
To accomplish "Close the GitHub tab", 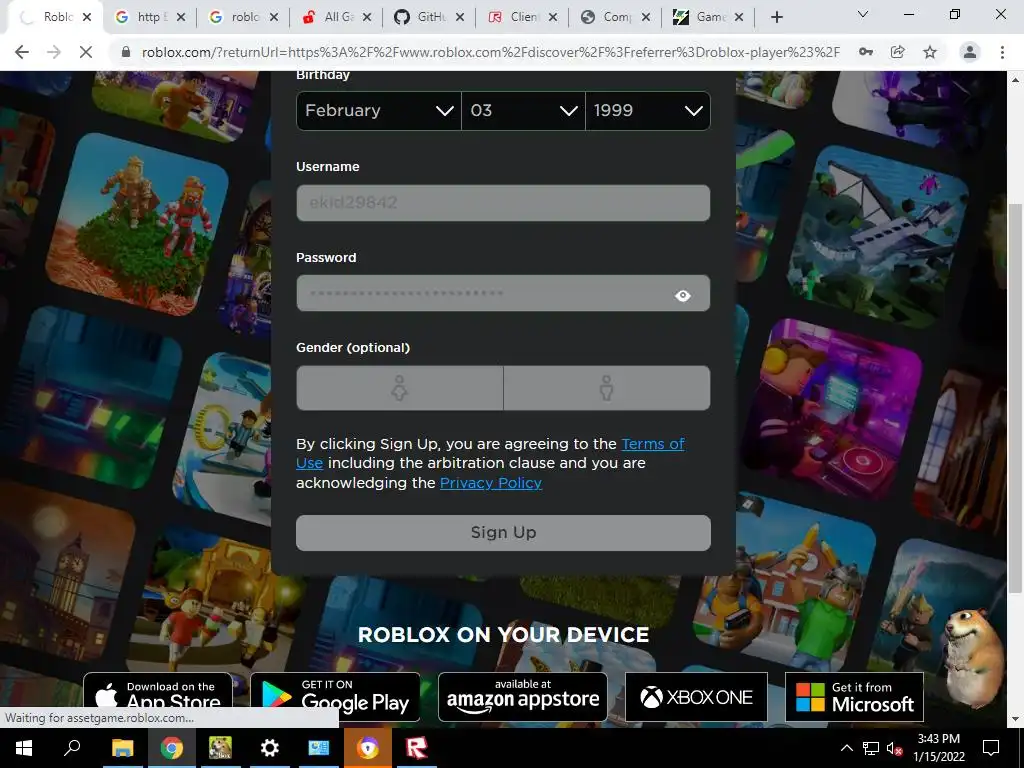I will (460, 18).
